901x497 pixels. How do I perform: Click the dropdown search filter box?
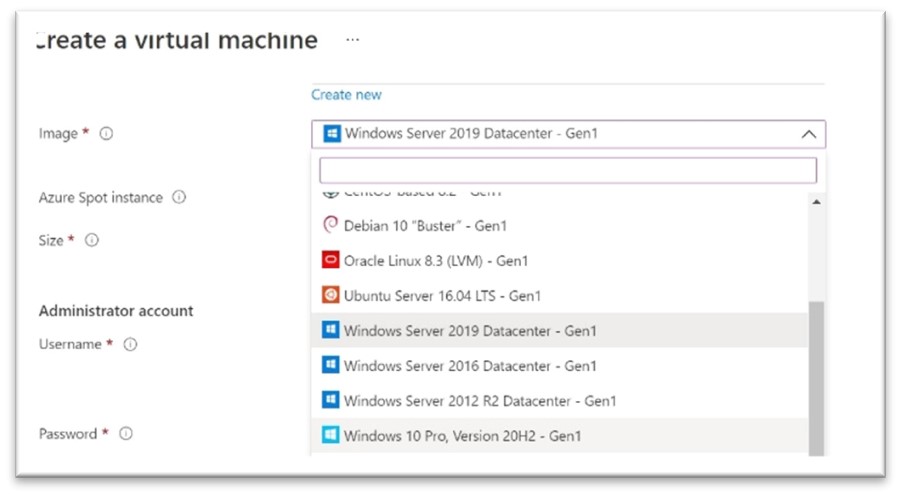click(568, 170)
